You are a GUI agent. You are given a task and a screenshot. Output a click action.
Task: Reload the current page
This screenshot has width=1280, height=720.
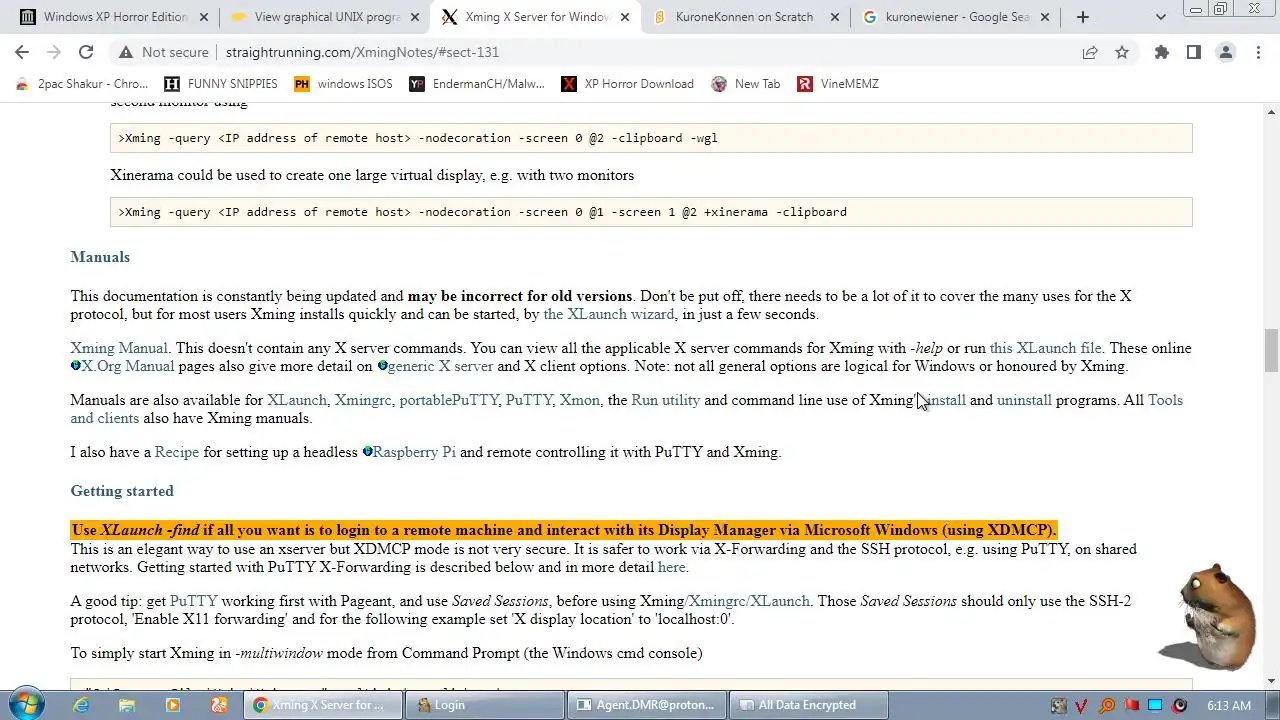[86, 52]
